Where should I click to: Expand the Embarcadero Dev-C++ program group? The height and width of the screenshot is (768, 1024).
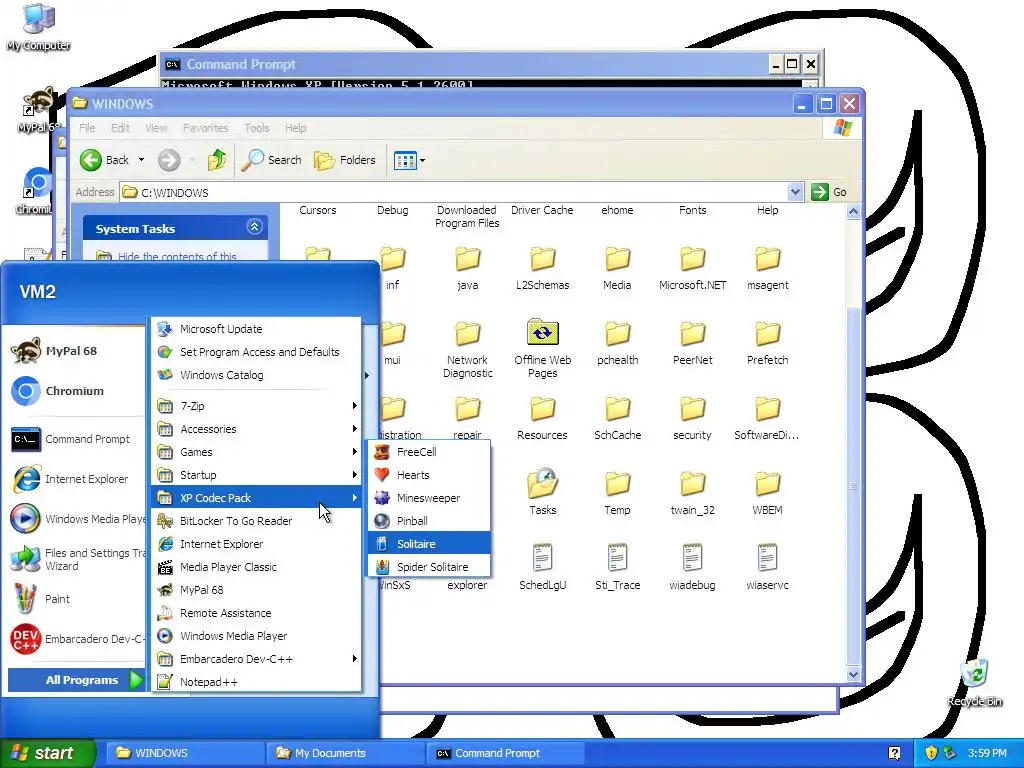(256, 659)
